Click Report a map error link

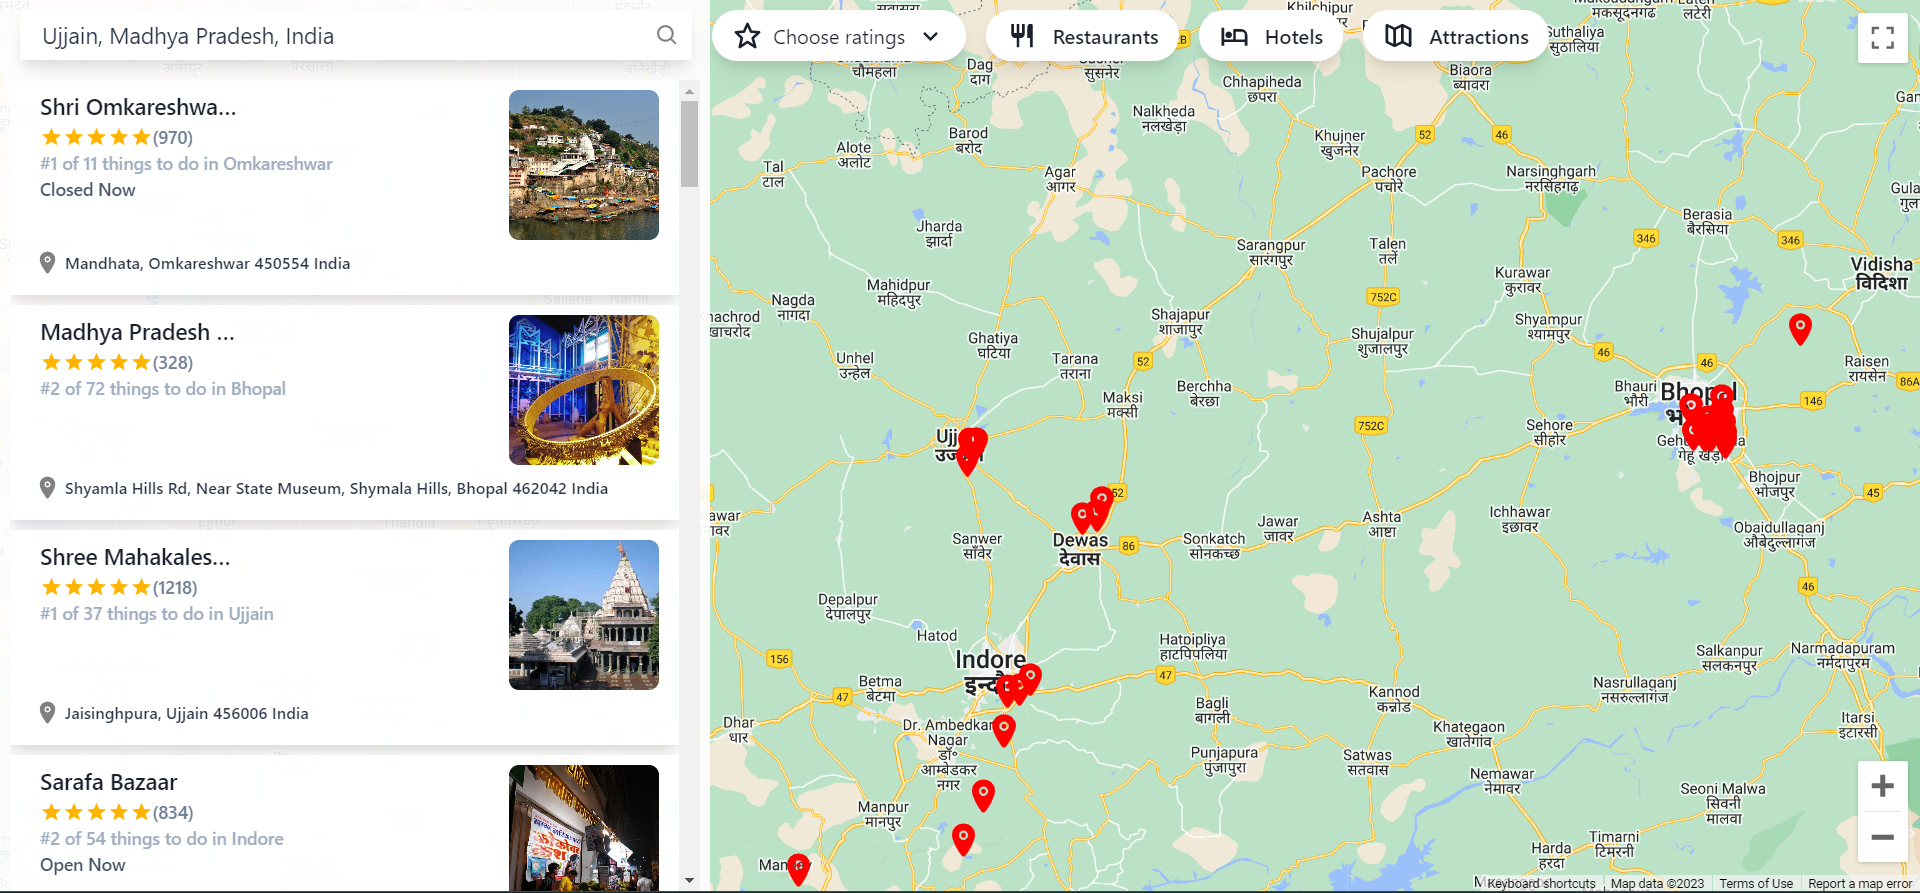tap(1860, 884)
